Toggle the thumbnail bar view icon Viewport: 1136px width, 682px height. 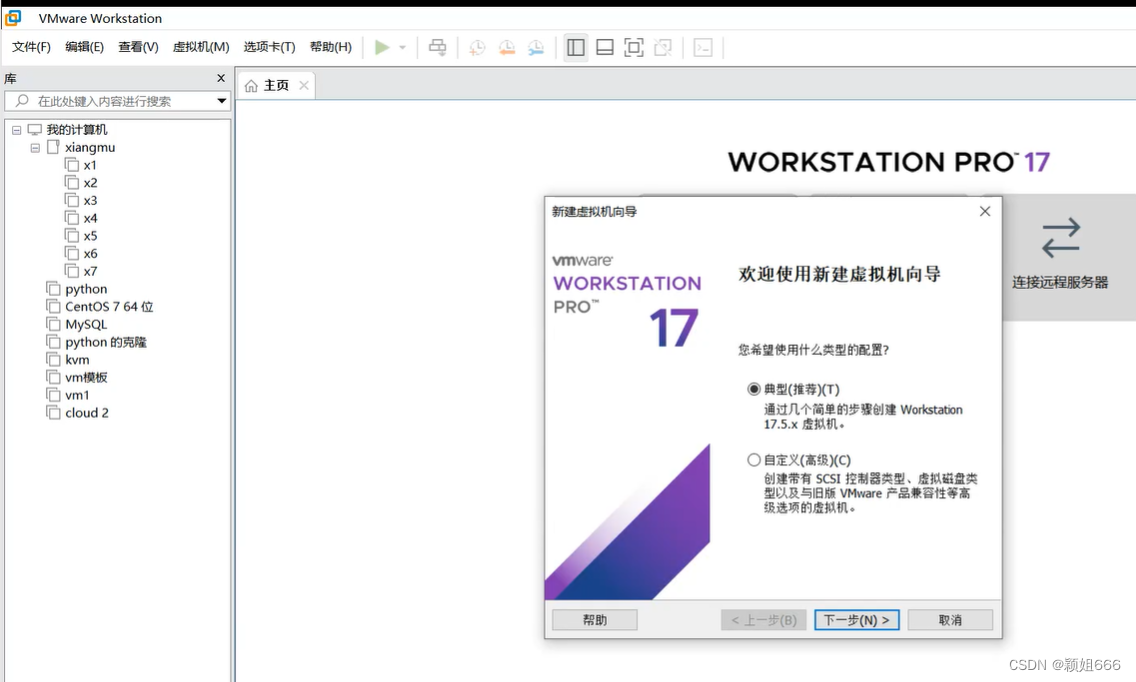(605, 48)
